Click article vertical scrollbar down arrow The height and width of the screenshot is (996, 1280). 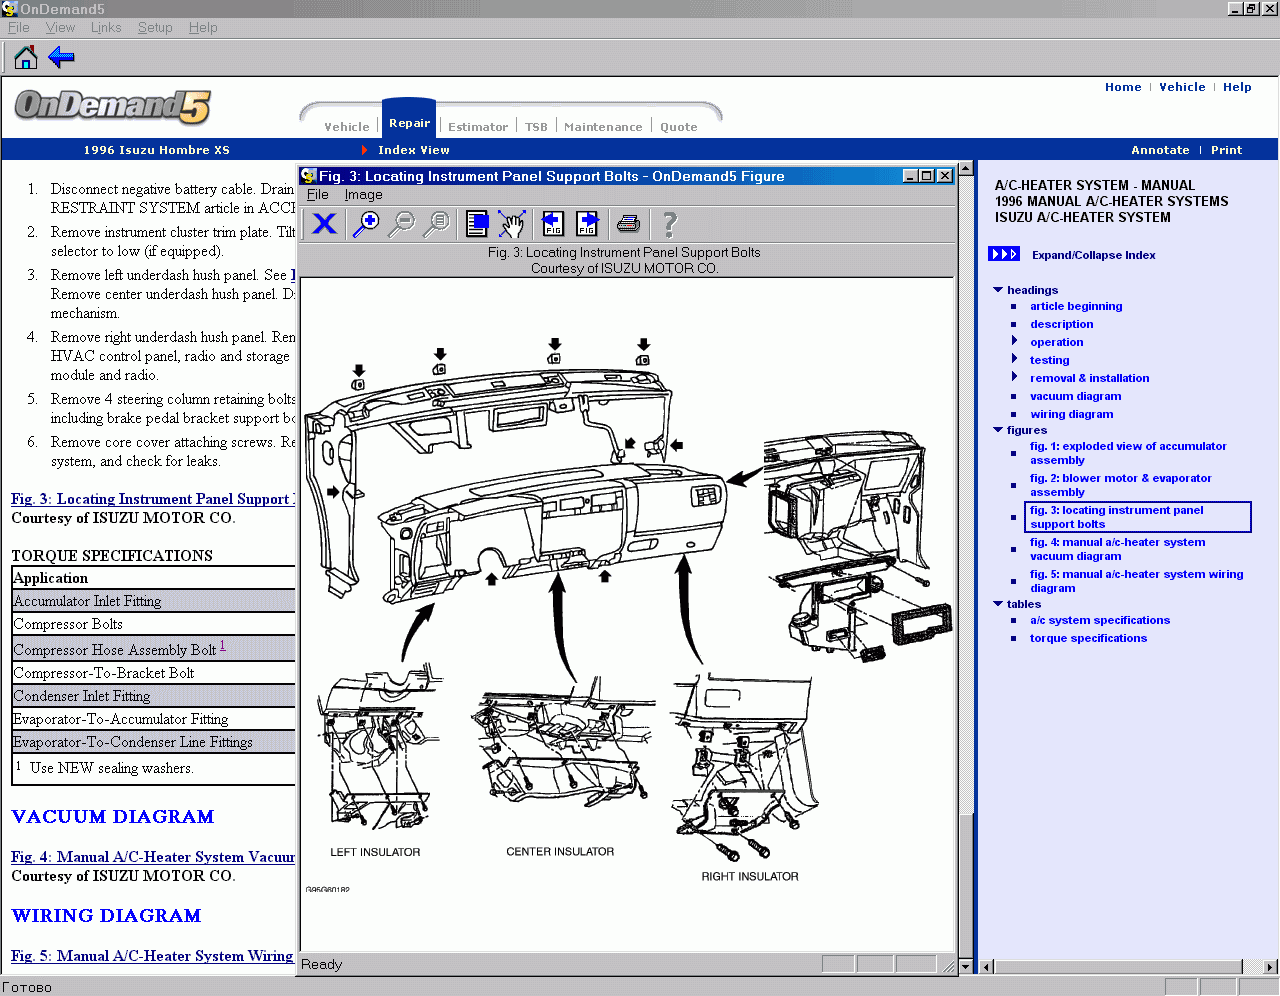966,966
